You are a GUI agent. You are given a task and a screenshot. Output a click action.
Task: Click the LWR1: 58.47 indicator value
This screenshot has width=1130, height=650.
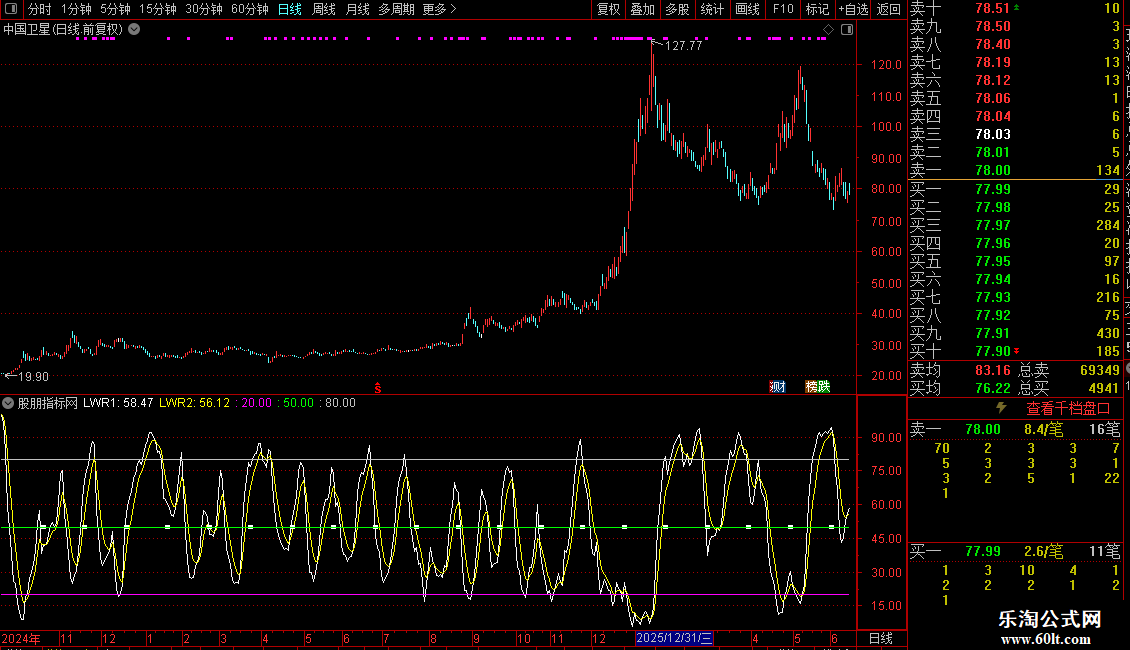[x=118, y=403]
